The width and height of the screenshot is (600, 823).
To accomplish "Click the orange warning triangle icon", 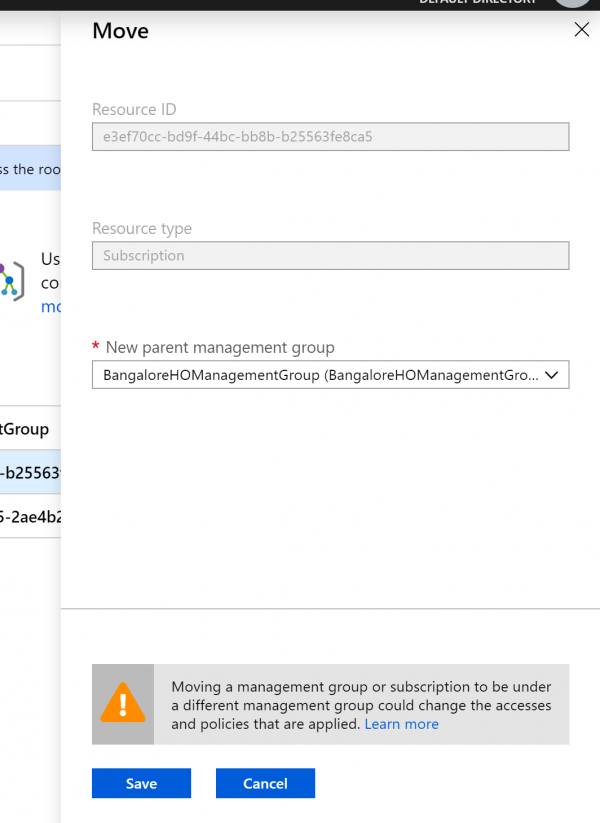I will (123, 704).
